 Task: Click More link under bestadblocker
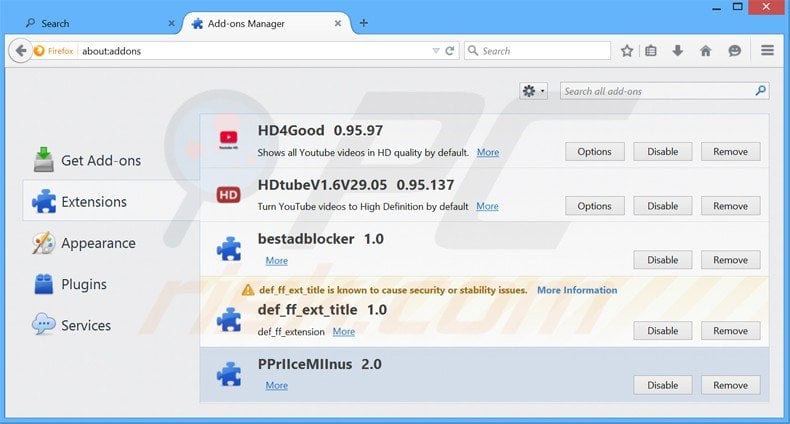tap(277, 261)
